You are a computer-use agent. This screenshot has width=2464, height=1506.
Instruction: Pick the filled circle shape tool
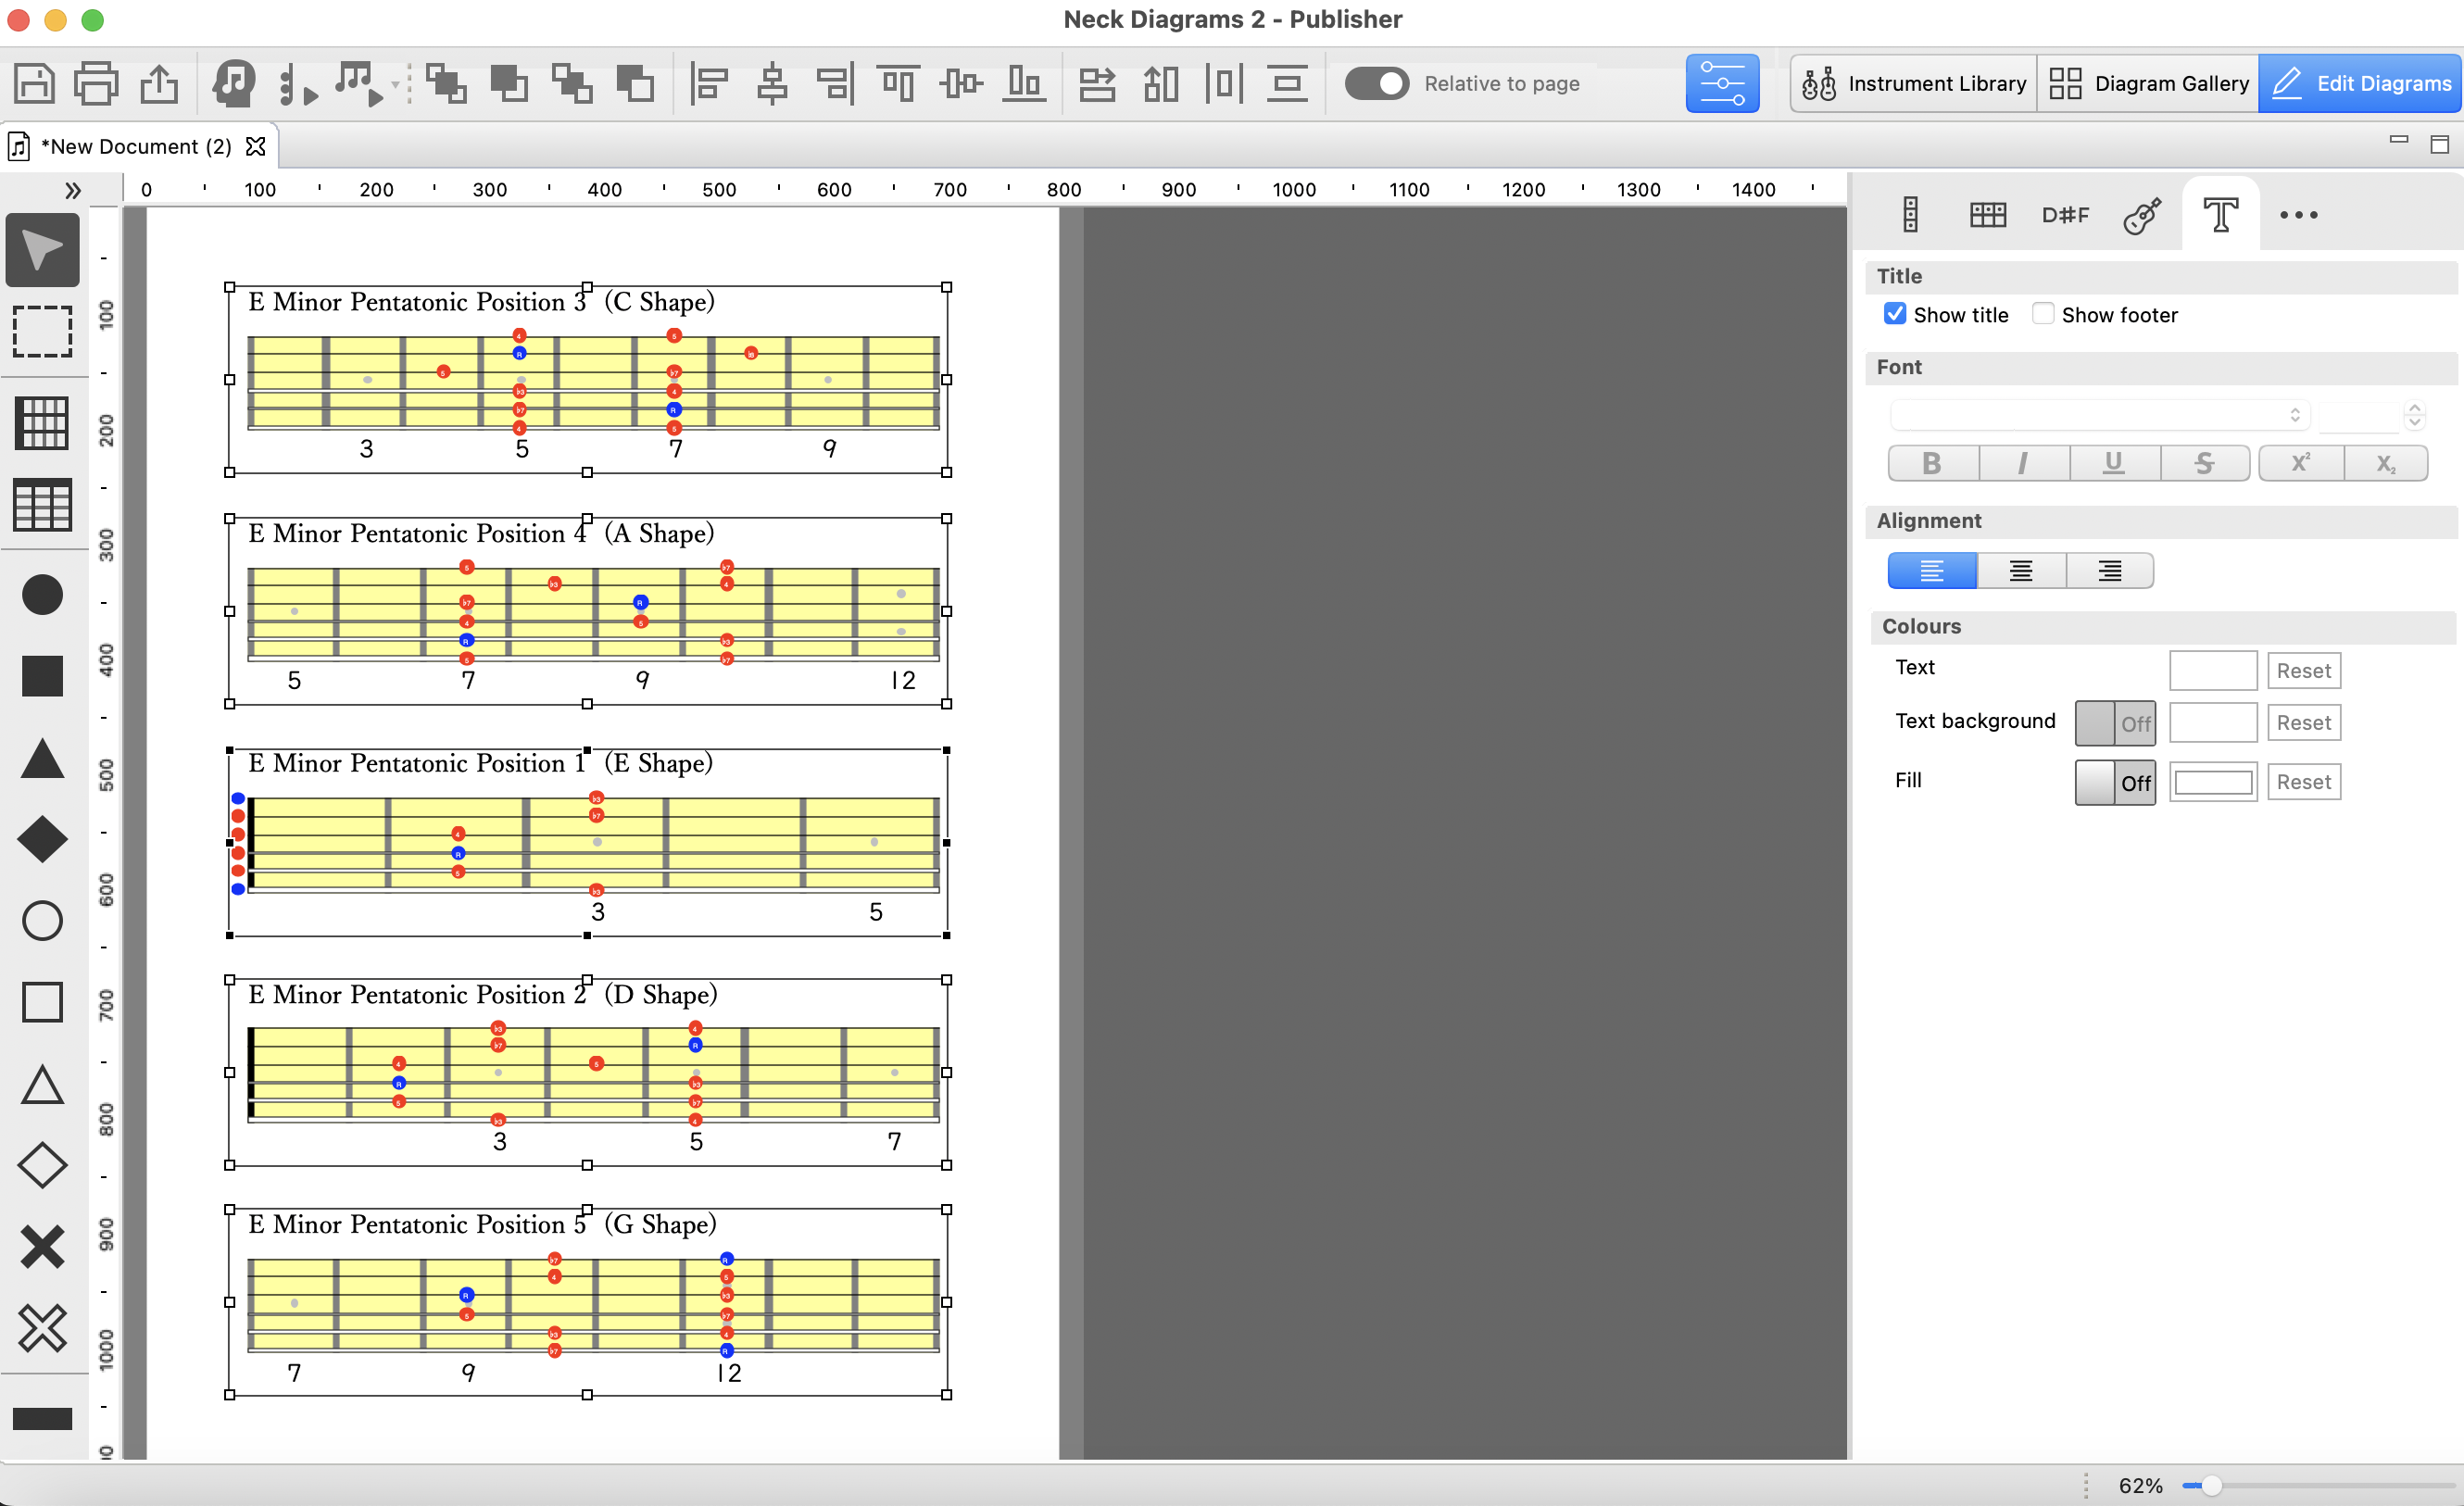point(42,595)
